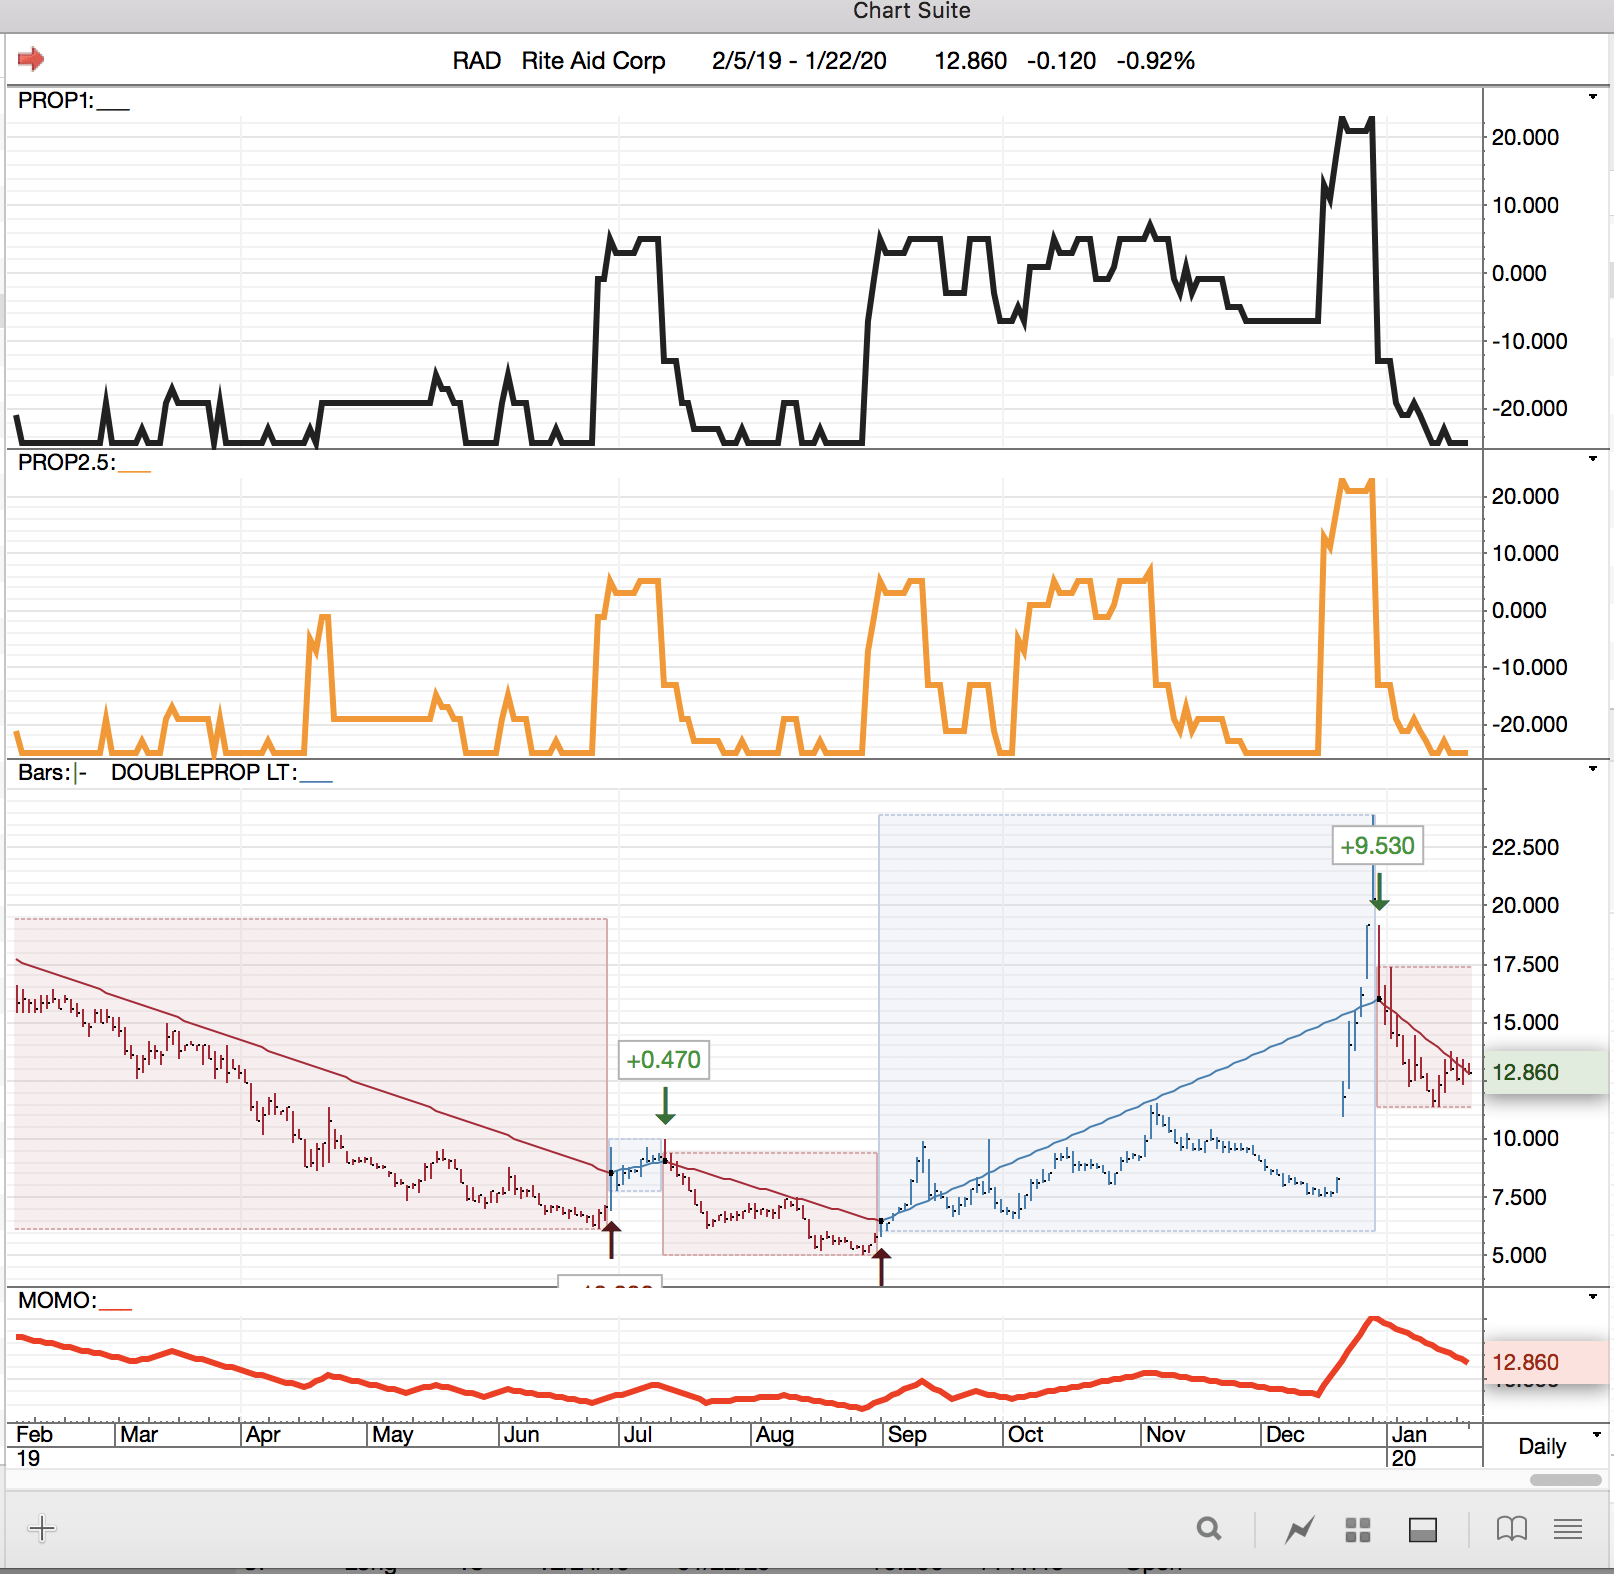Image resolution: width=1614 pixels, height=1574 pixels.
Task: Click the list lines icon at bottom right
Action: 1568,1529
